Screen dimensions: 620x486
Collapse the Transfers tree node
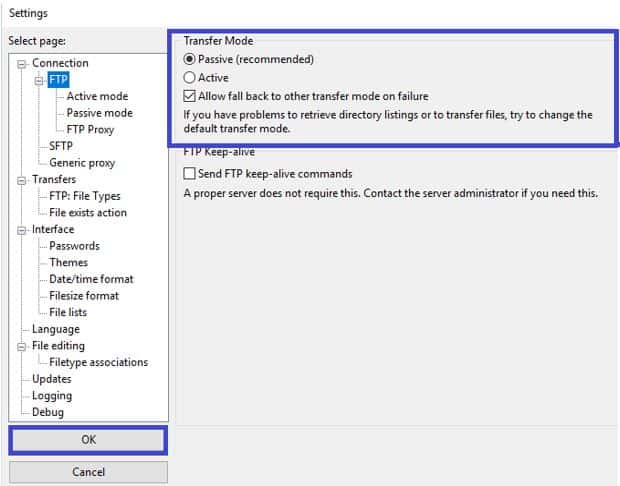(22, 180)
